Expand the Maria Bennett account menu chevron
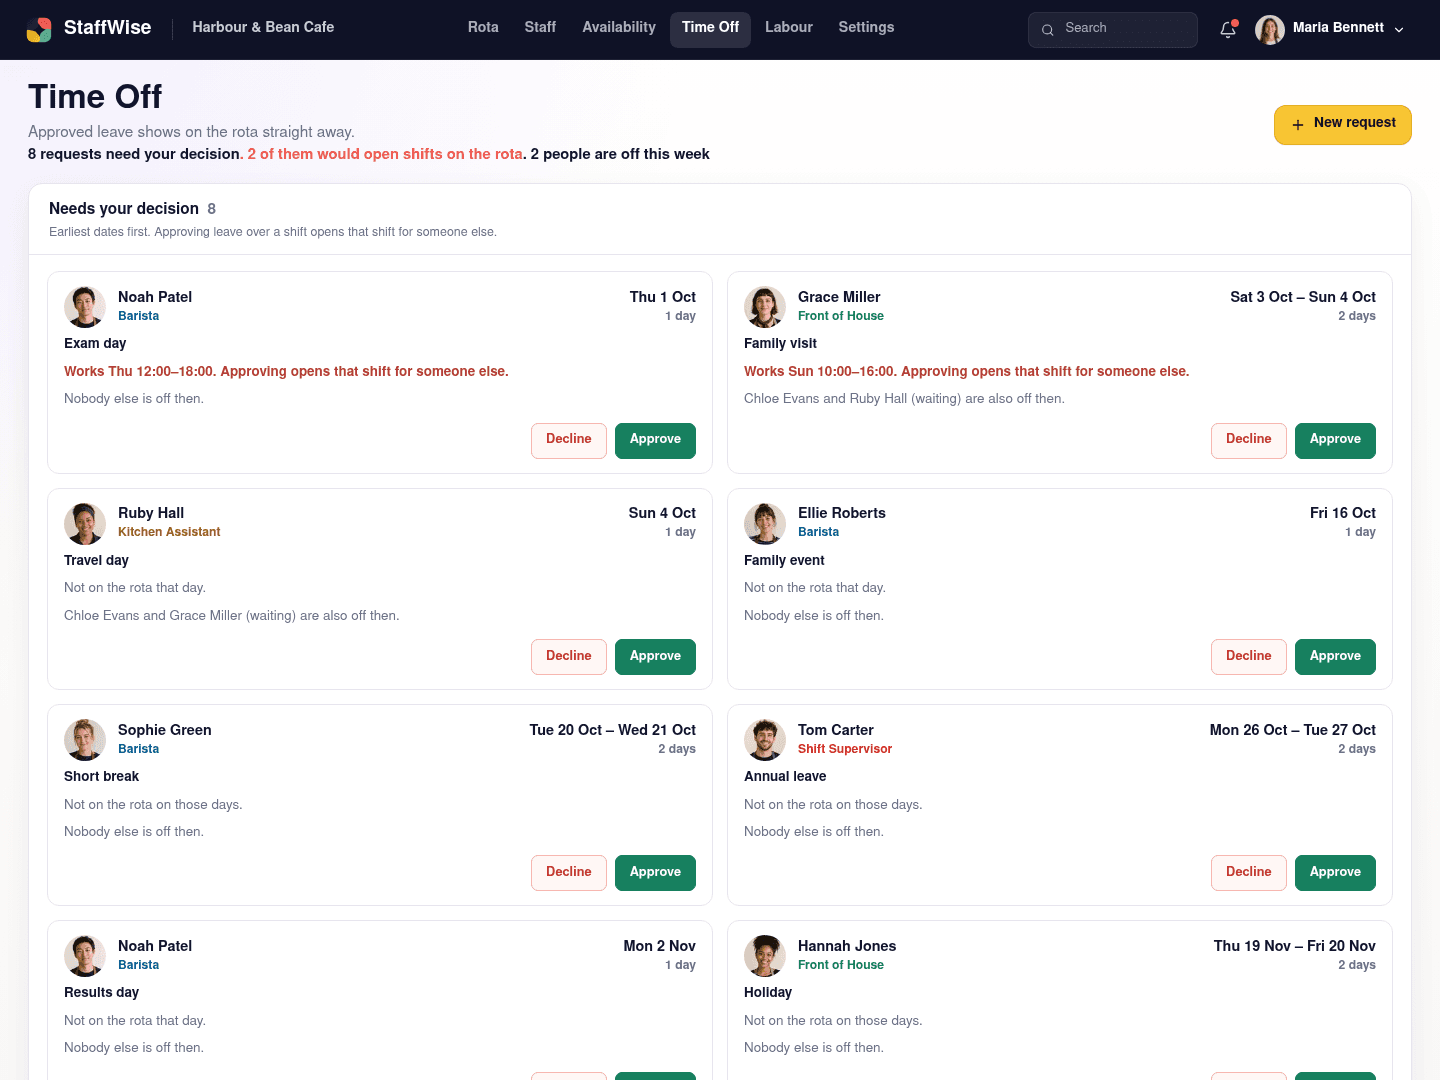1440x1080 pixels. (1399, 29)
